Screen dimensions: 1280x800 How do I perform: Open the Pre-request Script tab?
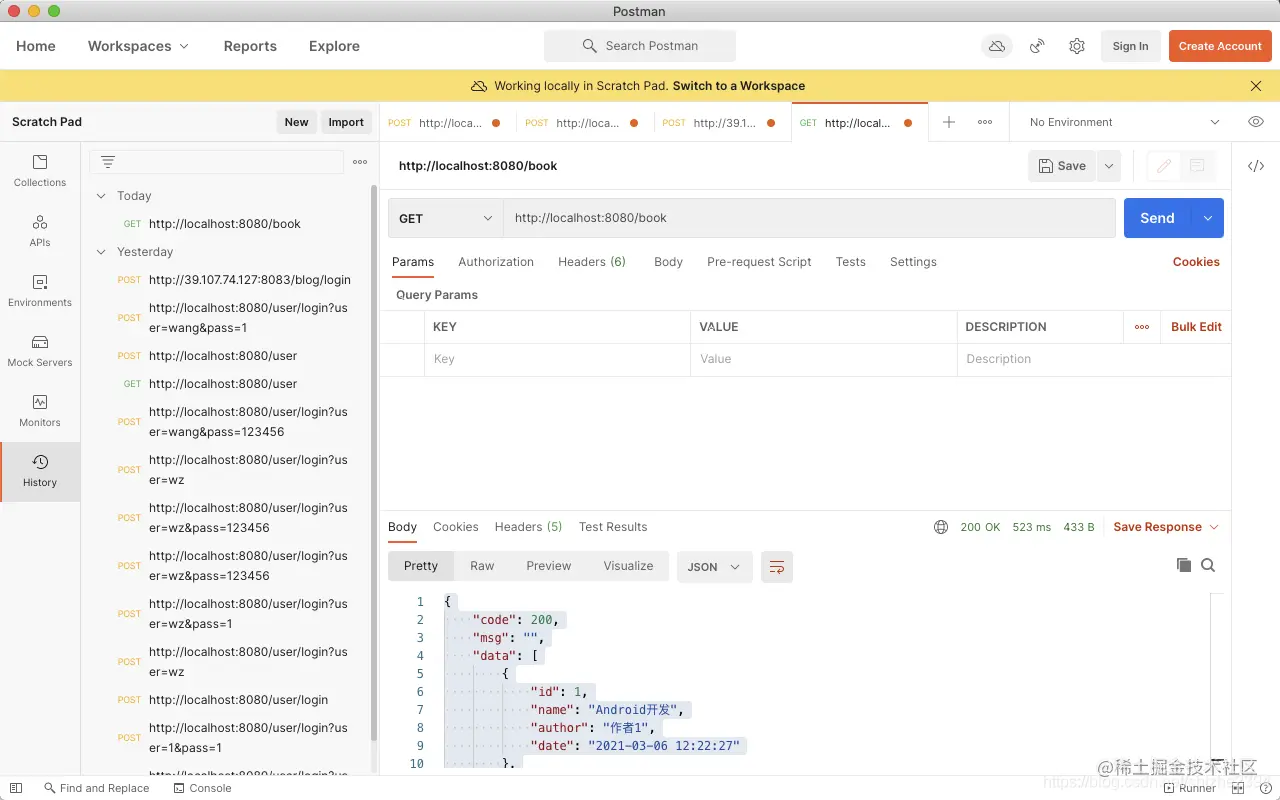[759, 262]
